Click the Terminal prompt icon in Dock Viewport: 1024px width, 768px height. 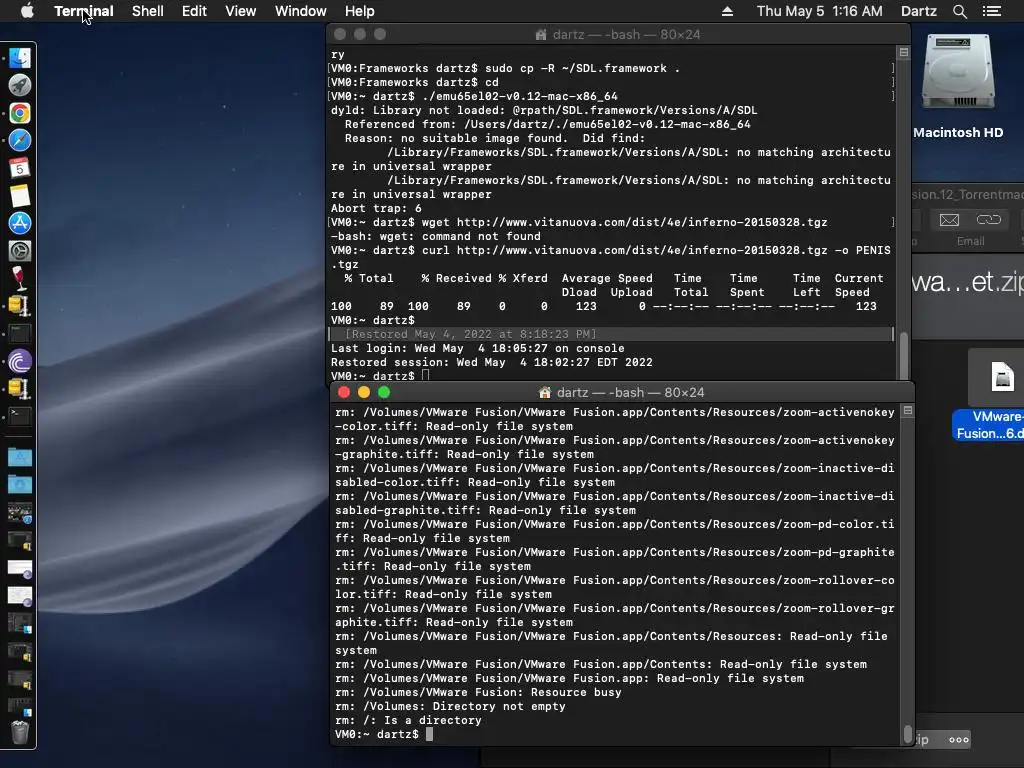click(x=20, y=416)
